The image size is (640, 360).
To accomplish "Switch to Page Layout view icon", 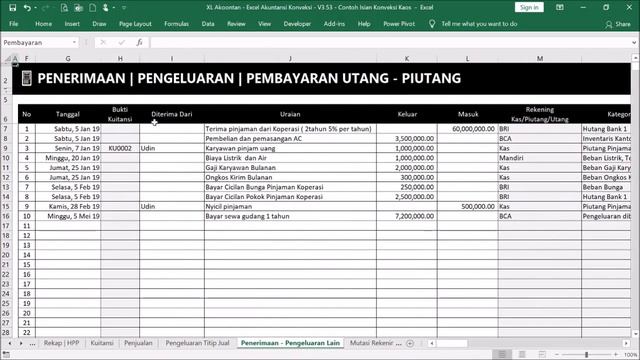I will click(522, 354).
